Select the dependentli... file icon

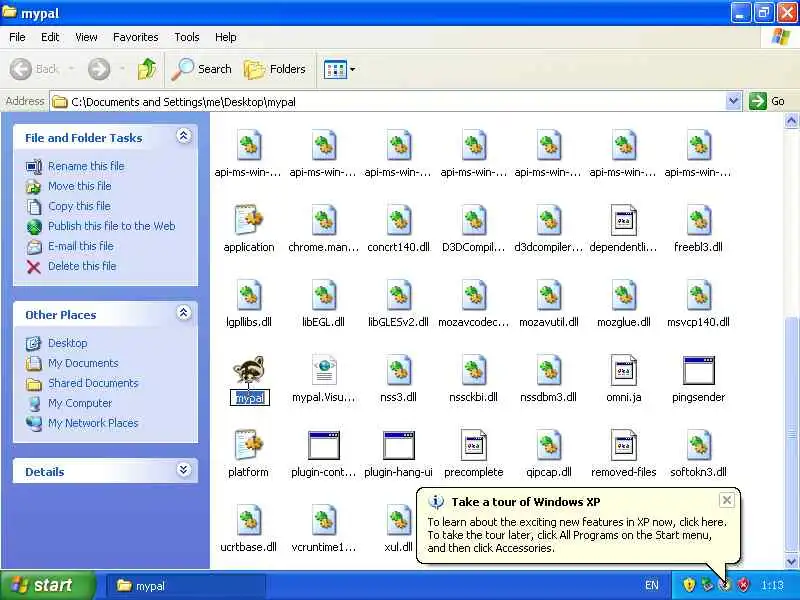(x=623, y=220)
